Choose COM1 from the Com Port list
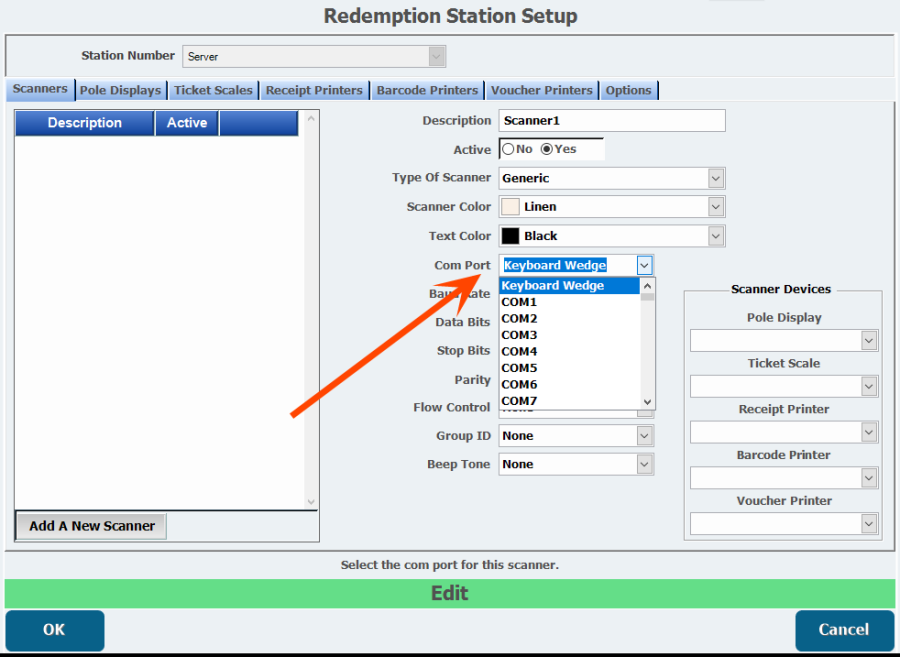 520,302
